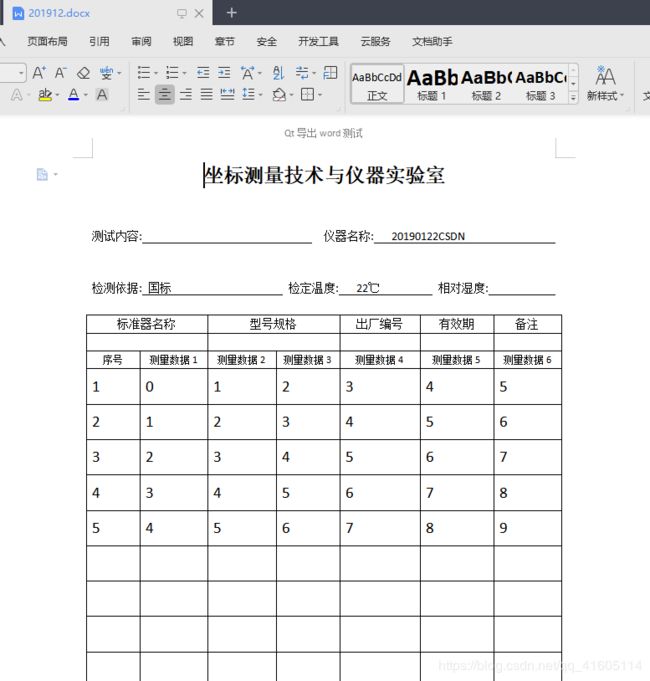The height and width of the screenshot is (681, 650).
Task: Apply bulleted list icon
Action: point(144,73)
